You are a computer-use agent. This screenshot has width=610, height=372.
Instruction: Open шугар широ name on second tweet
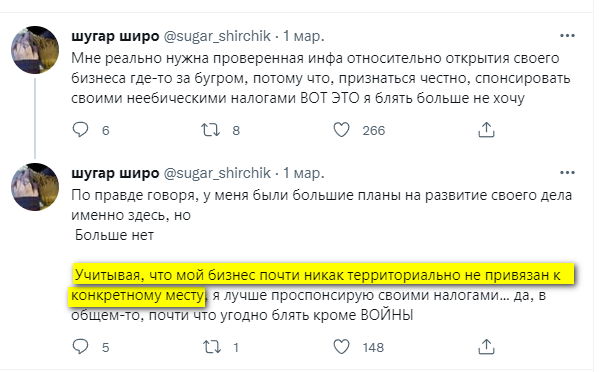click(115, 173)
